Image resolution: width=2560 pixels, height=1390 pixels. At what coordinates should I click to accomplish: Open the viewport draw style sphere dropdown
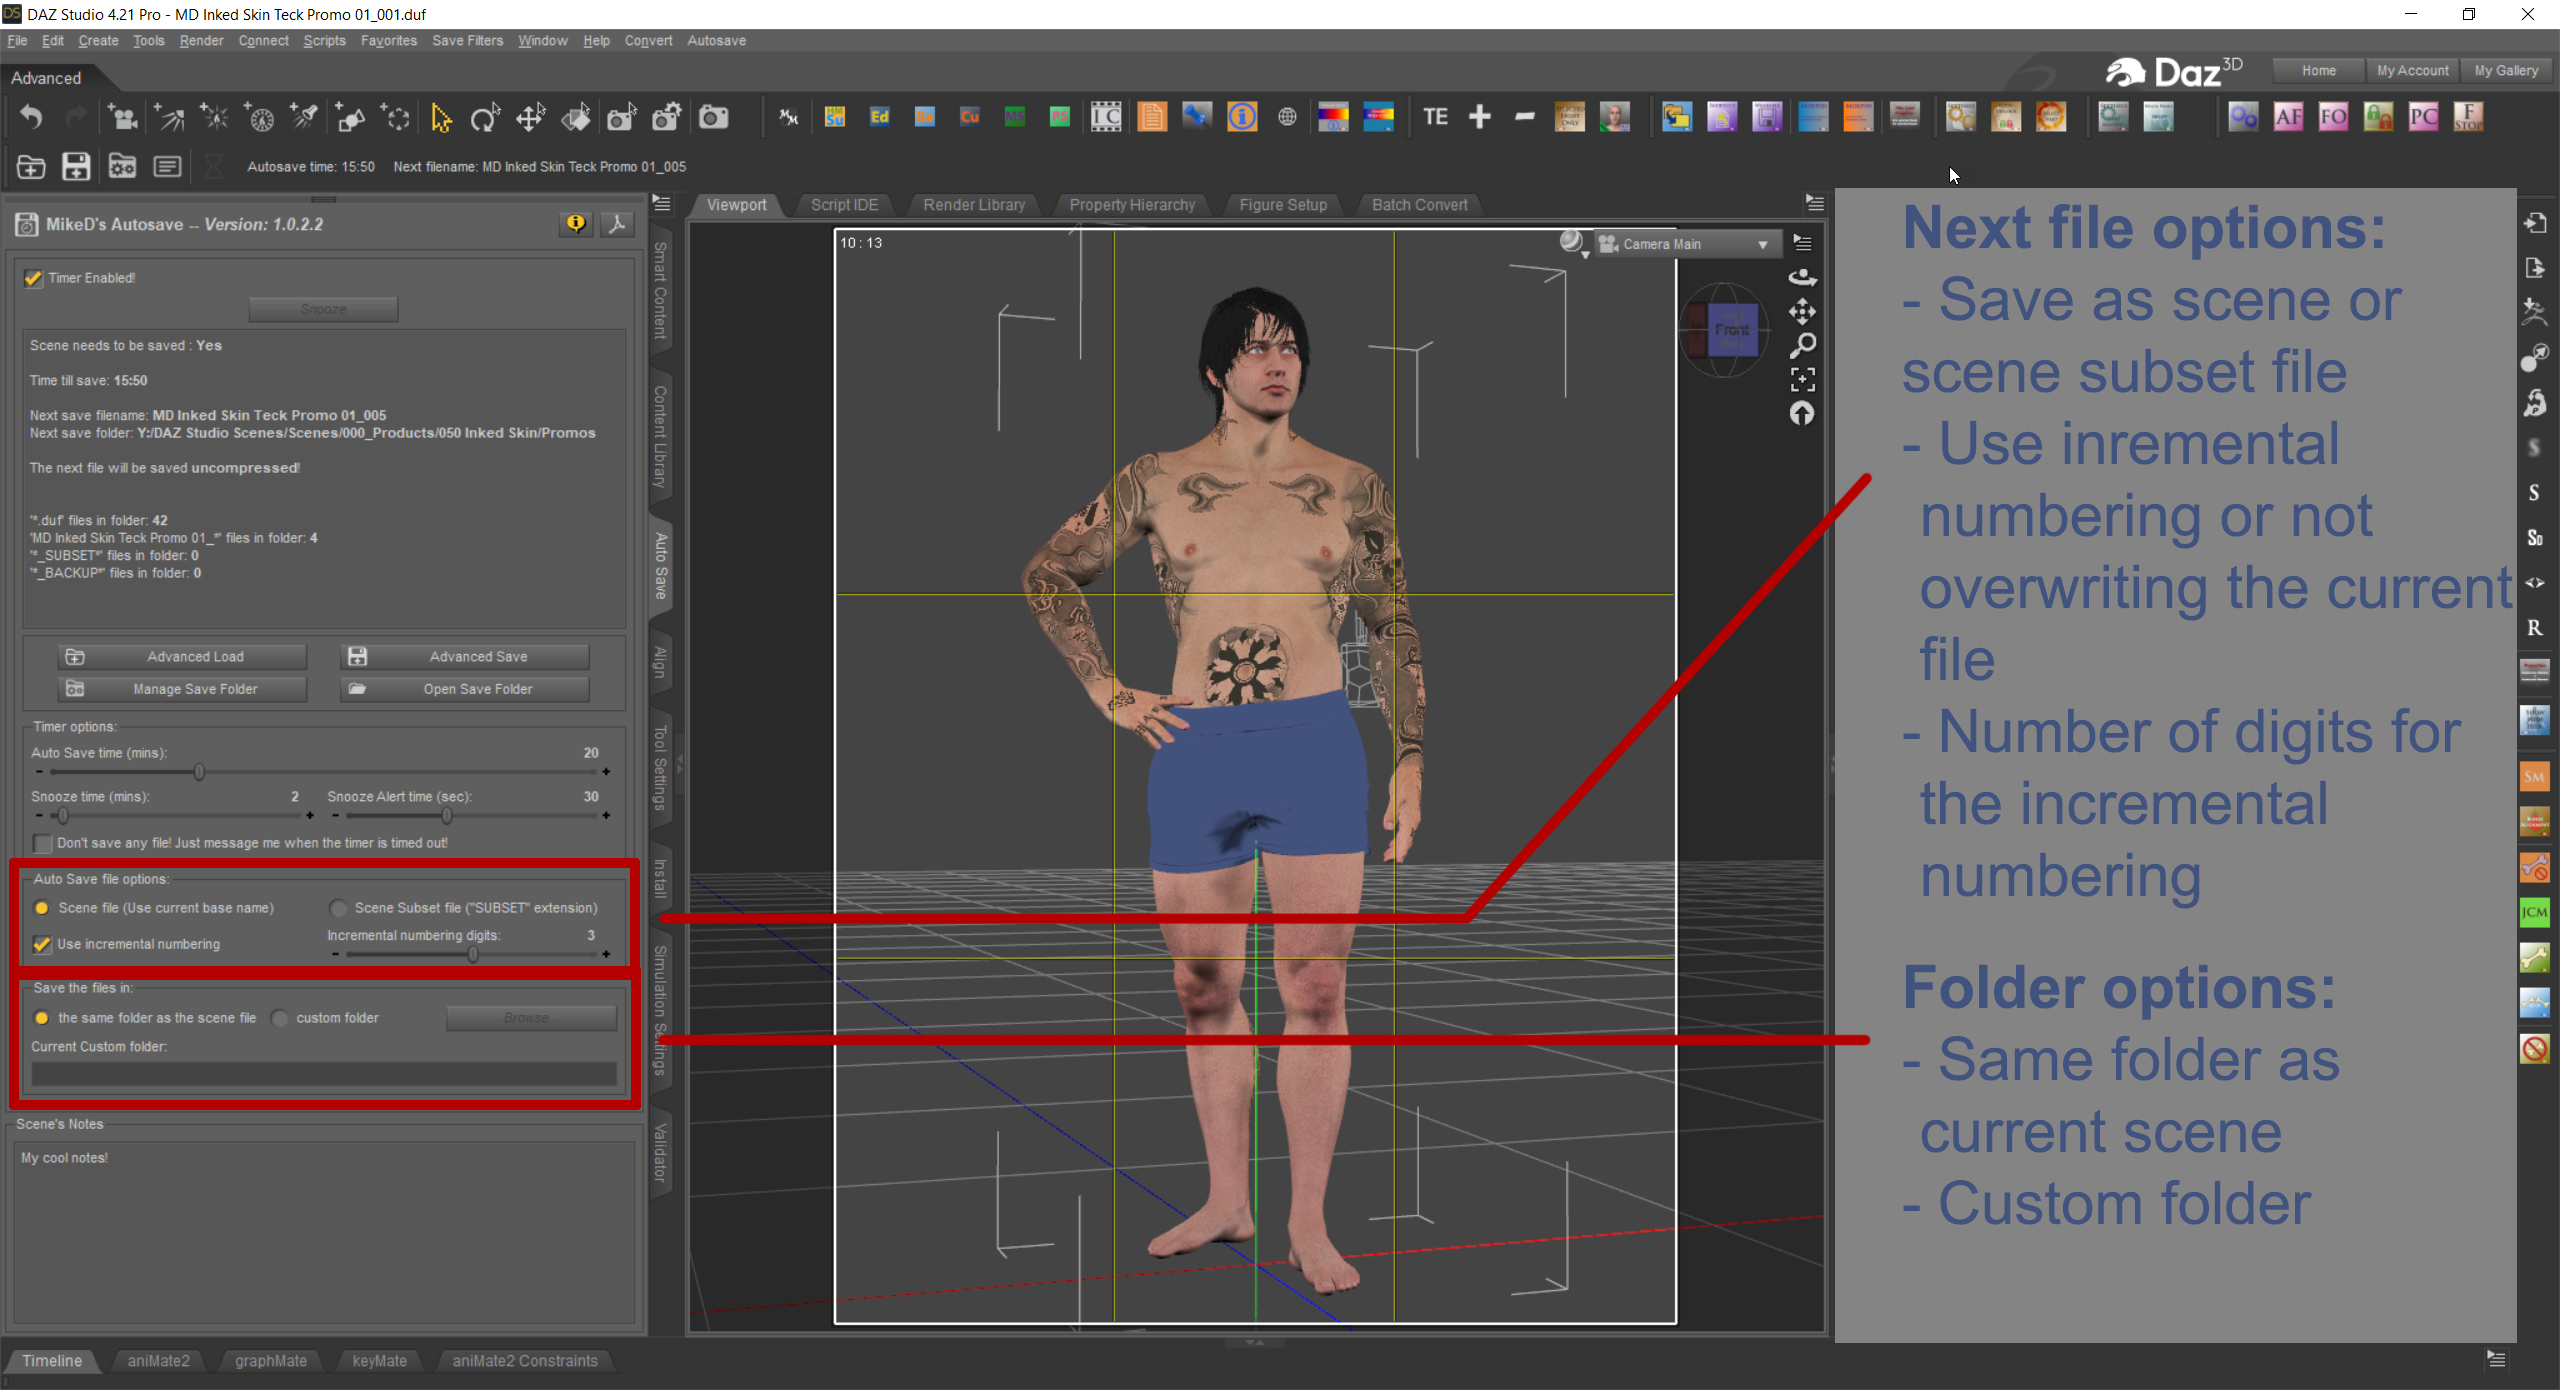click(1574, 243)
